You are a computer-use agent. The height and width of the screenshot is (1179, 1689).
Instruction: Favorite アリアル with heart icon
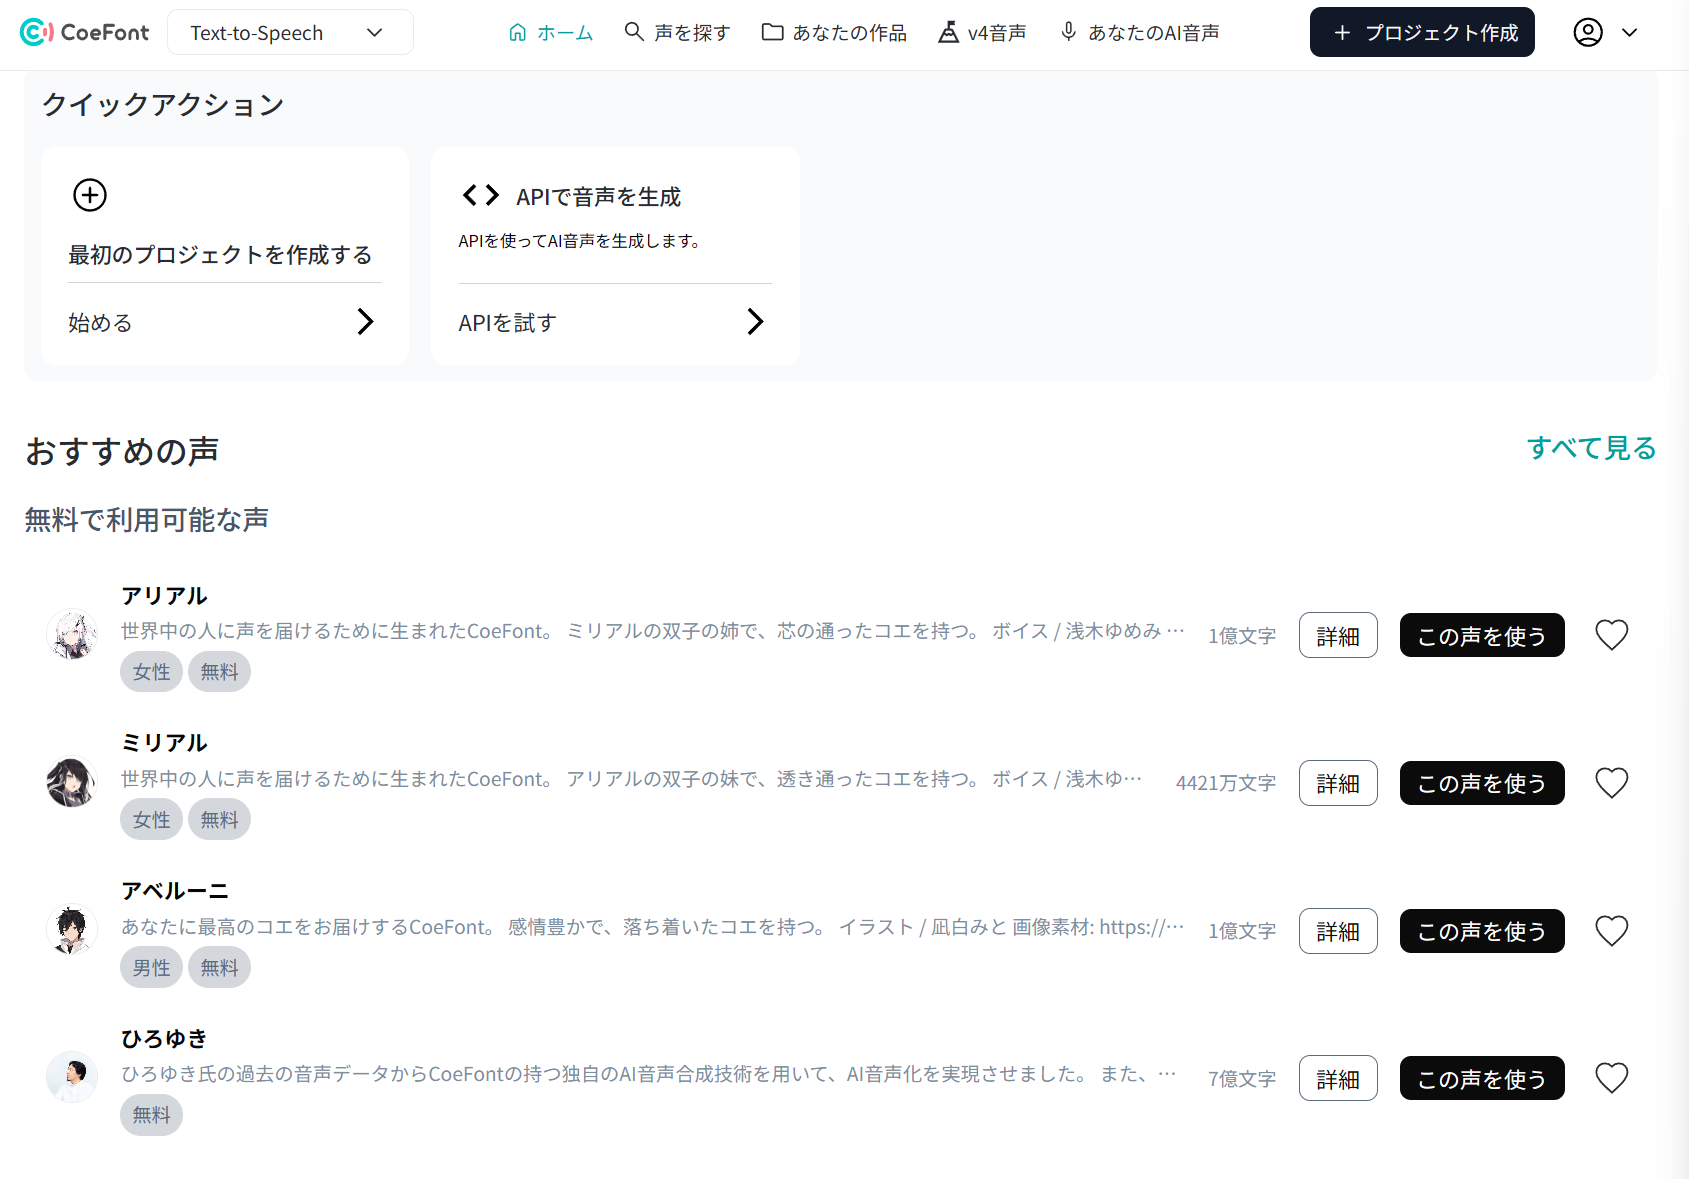(x=1612, y=635)
